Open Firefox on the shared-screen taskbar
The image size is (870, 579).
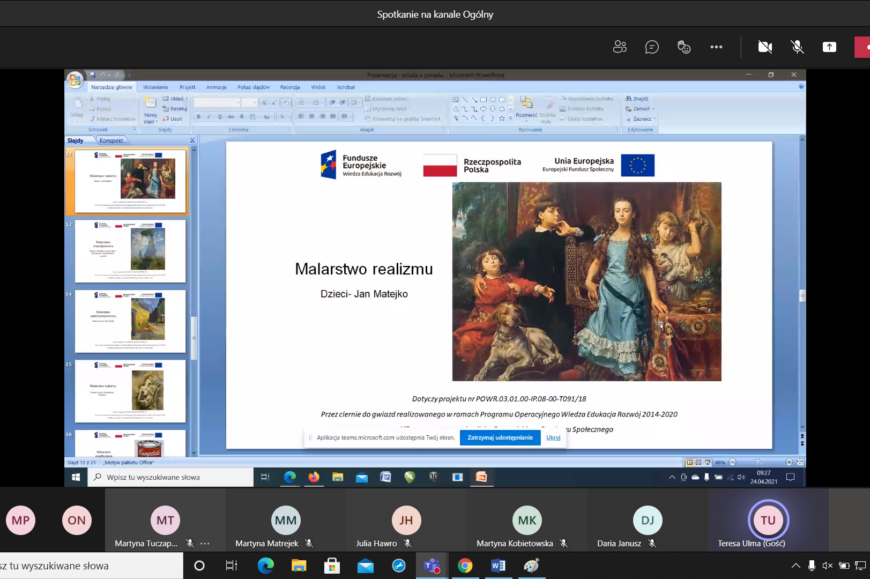pyautogui.click(x=313, y=477)
